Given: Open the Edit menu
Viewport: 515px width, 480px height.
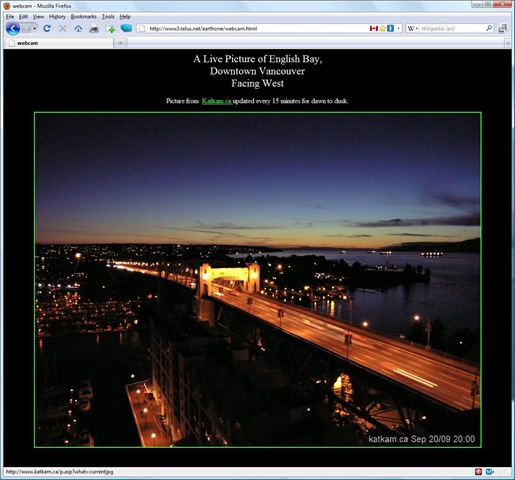Looking at the screenshot, I should point(23,17).
